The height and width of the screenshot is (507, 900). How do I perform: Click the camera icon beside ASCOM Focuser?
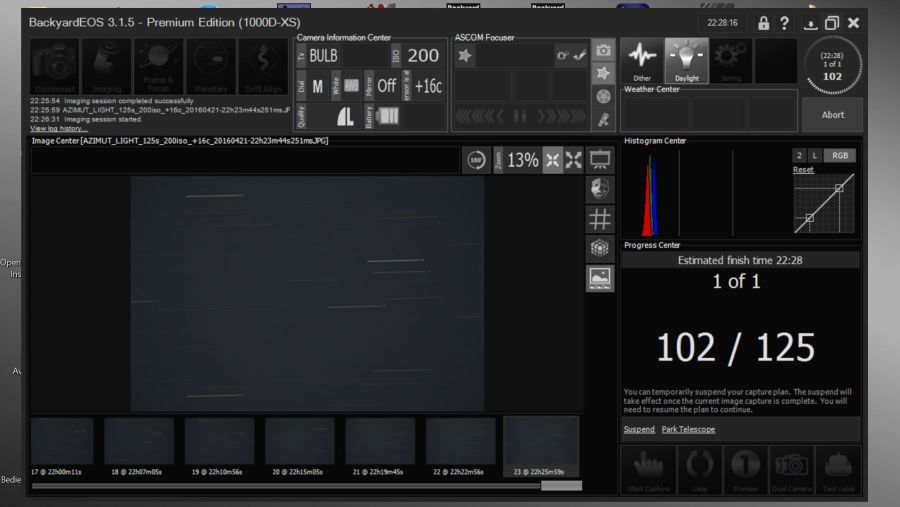click(x=603, y=50)
